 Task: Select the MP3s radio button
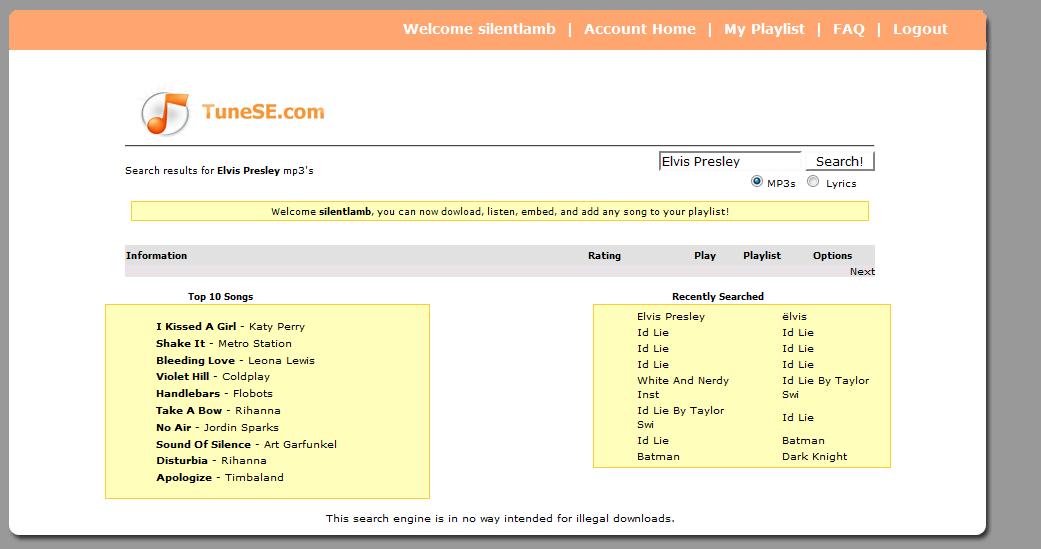point(756,181)
